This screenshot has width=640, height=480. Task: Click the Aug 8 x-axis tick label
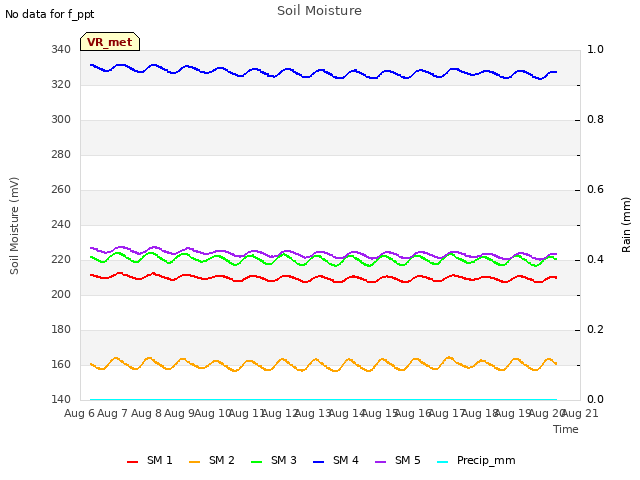point(146,413)
